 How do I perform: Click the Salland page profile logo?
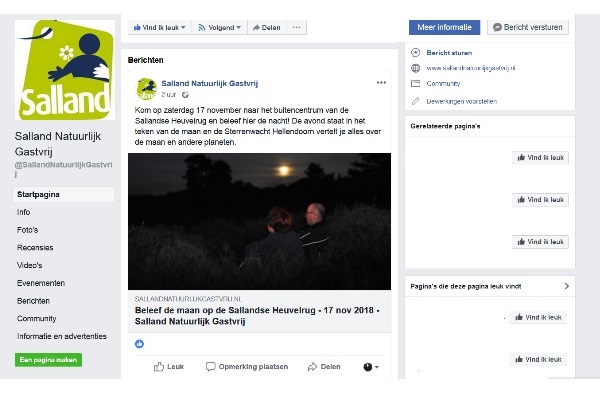(x=65, y=70)
